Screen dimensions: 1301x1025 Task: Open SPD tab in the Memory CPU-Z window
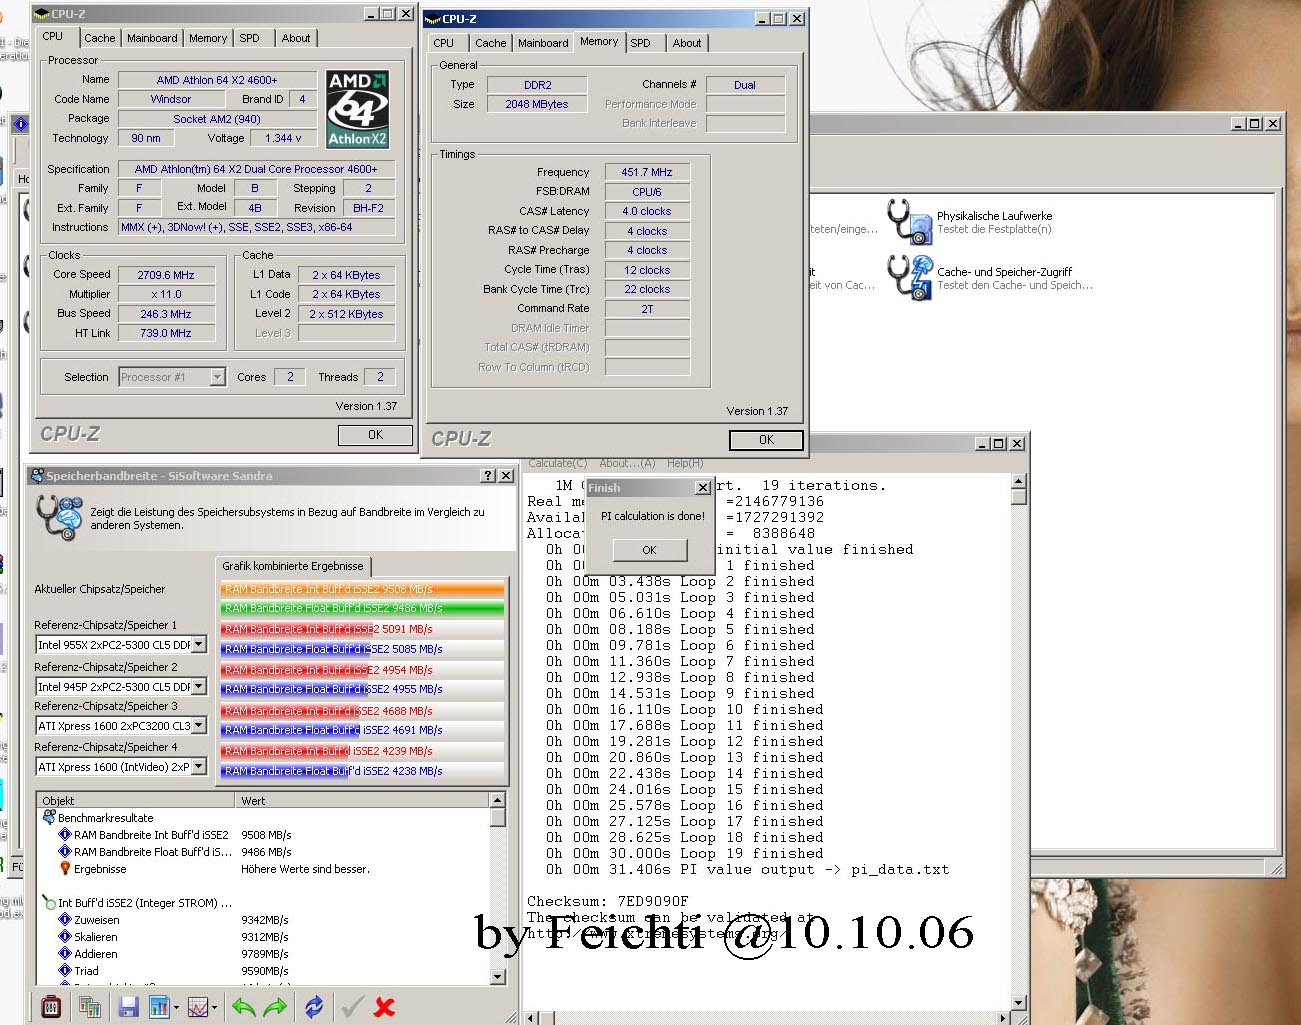(640, 43)
